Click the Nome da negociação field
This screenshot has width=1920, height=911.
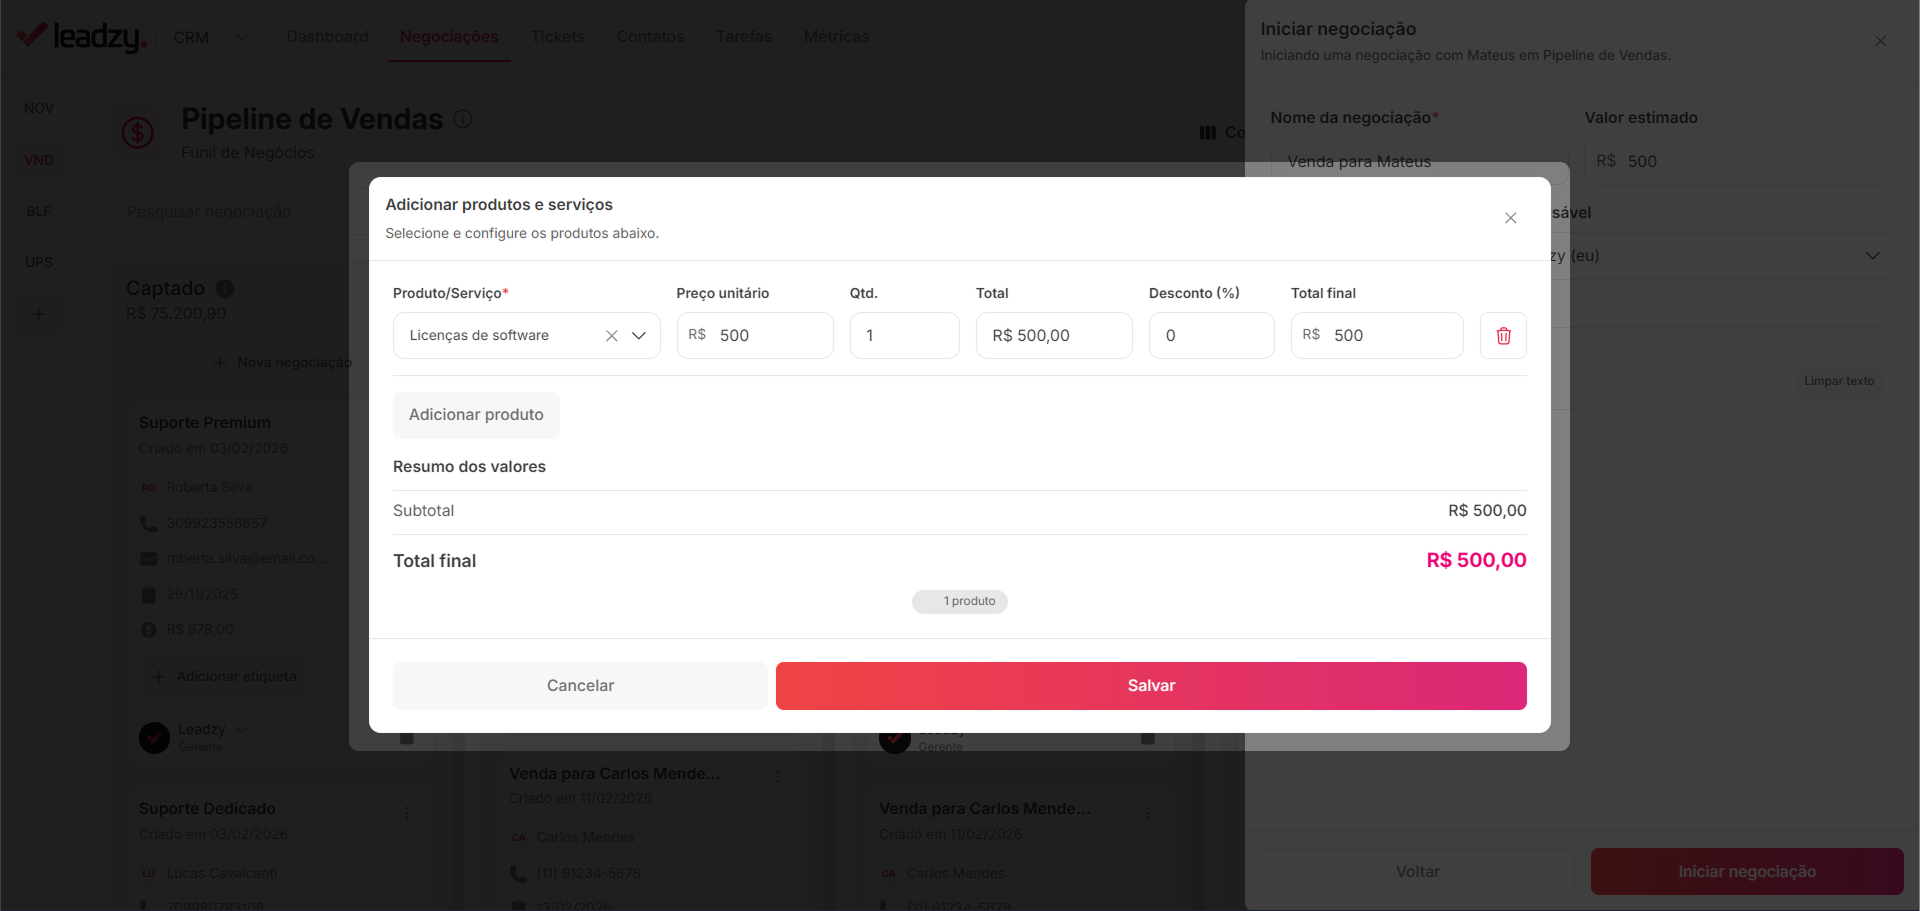pos(1419,161)
